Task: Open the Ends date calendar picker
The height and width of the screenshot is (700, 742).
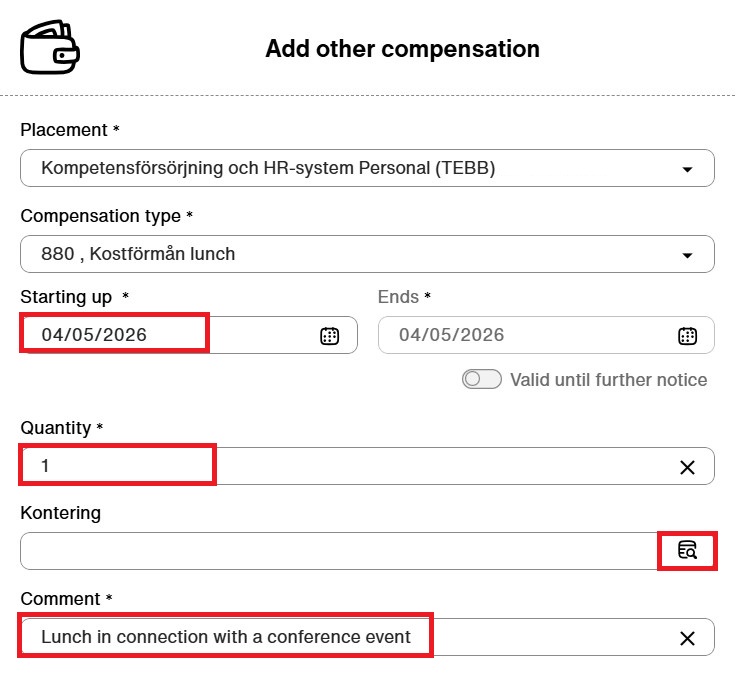Action: [687, 336]
